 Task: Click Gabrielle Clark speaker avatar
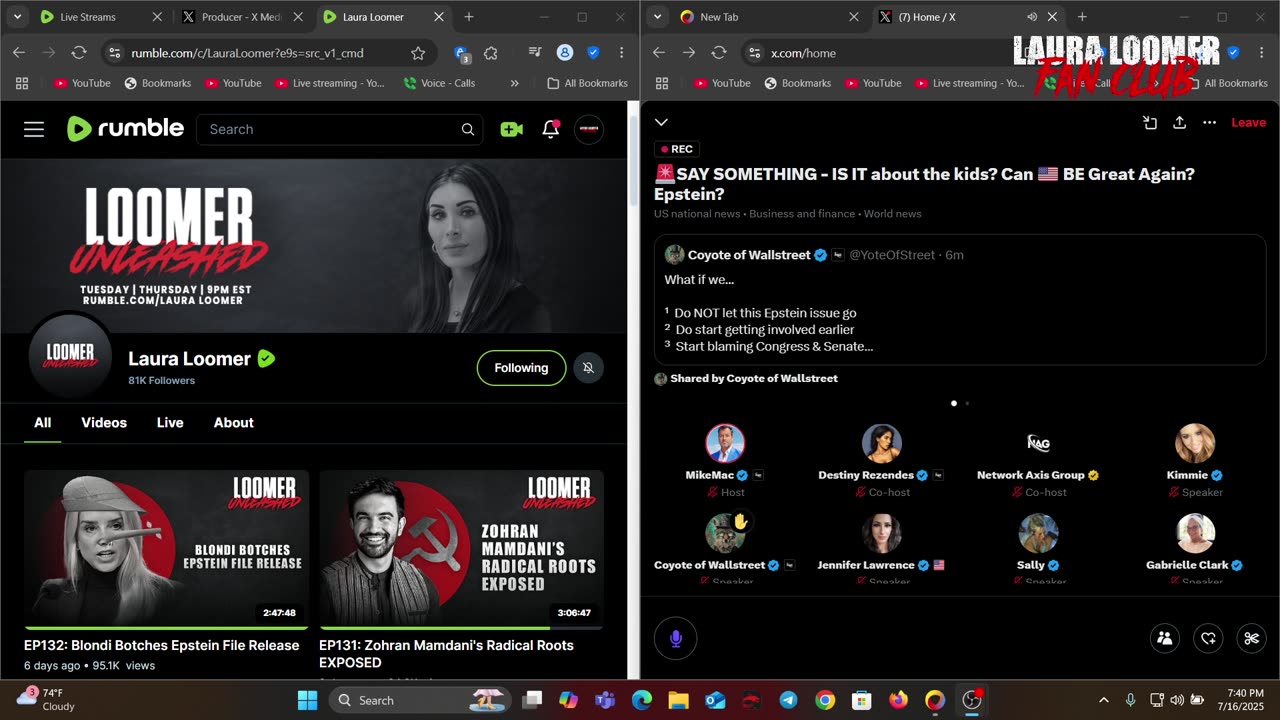(x=1195, y=533)
